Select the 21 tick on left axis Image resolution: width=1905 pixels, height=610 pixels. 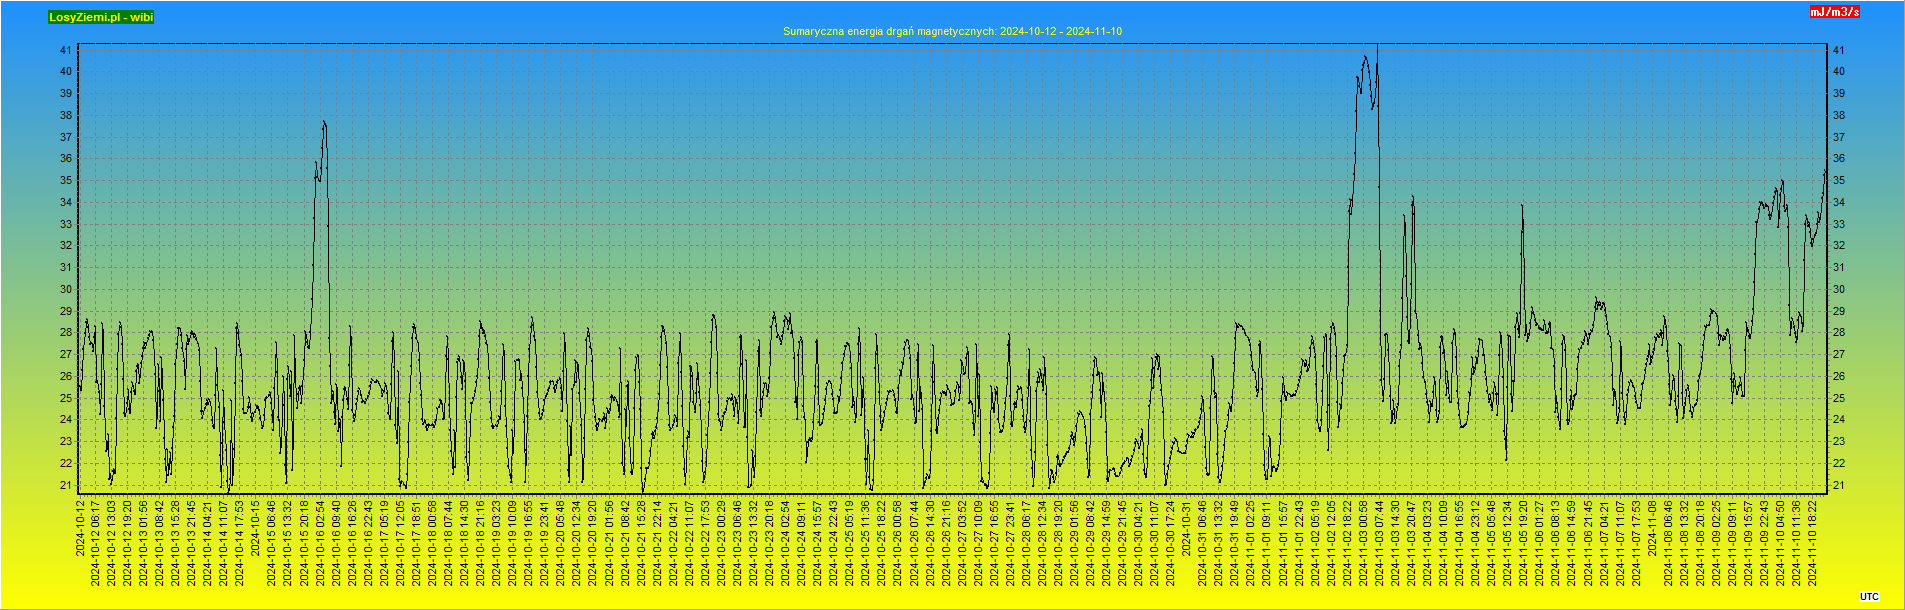pos(65,486)
